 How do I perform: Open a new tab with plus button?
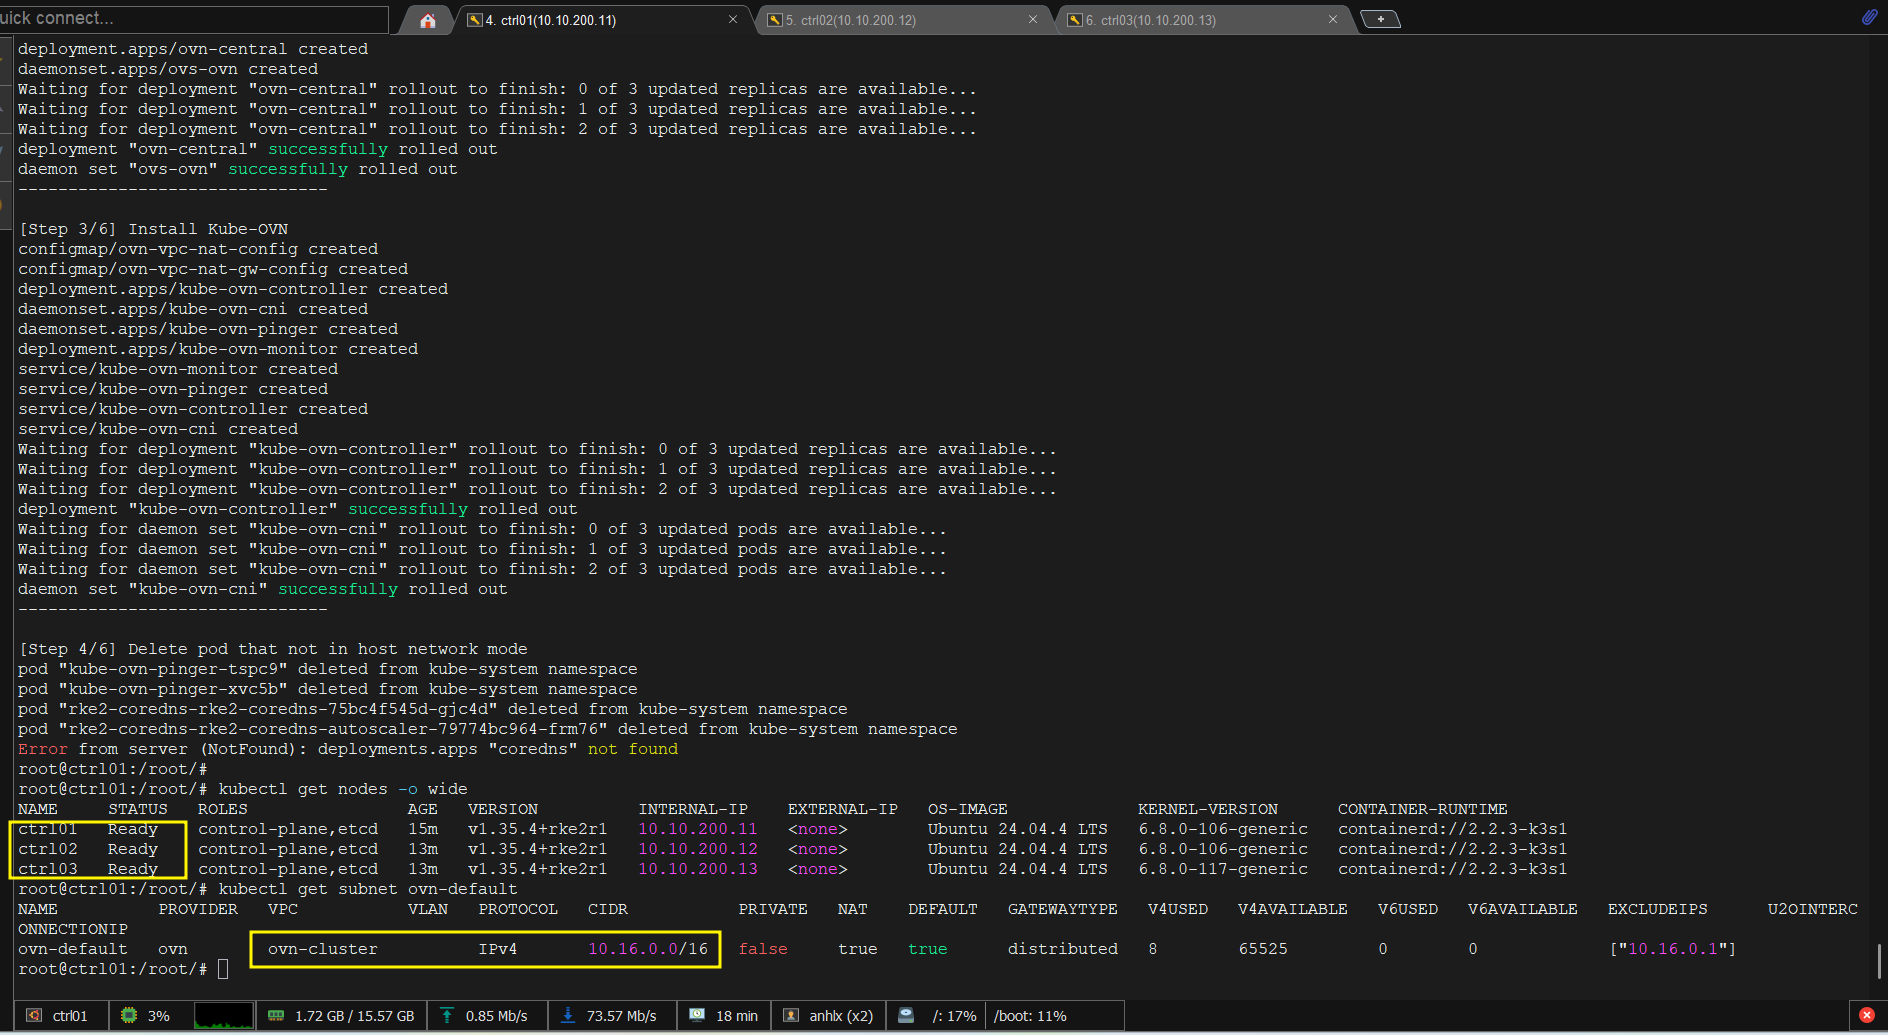click(1381, 19)
